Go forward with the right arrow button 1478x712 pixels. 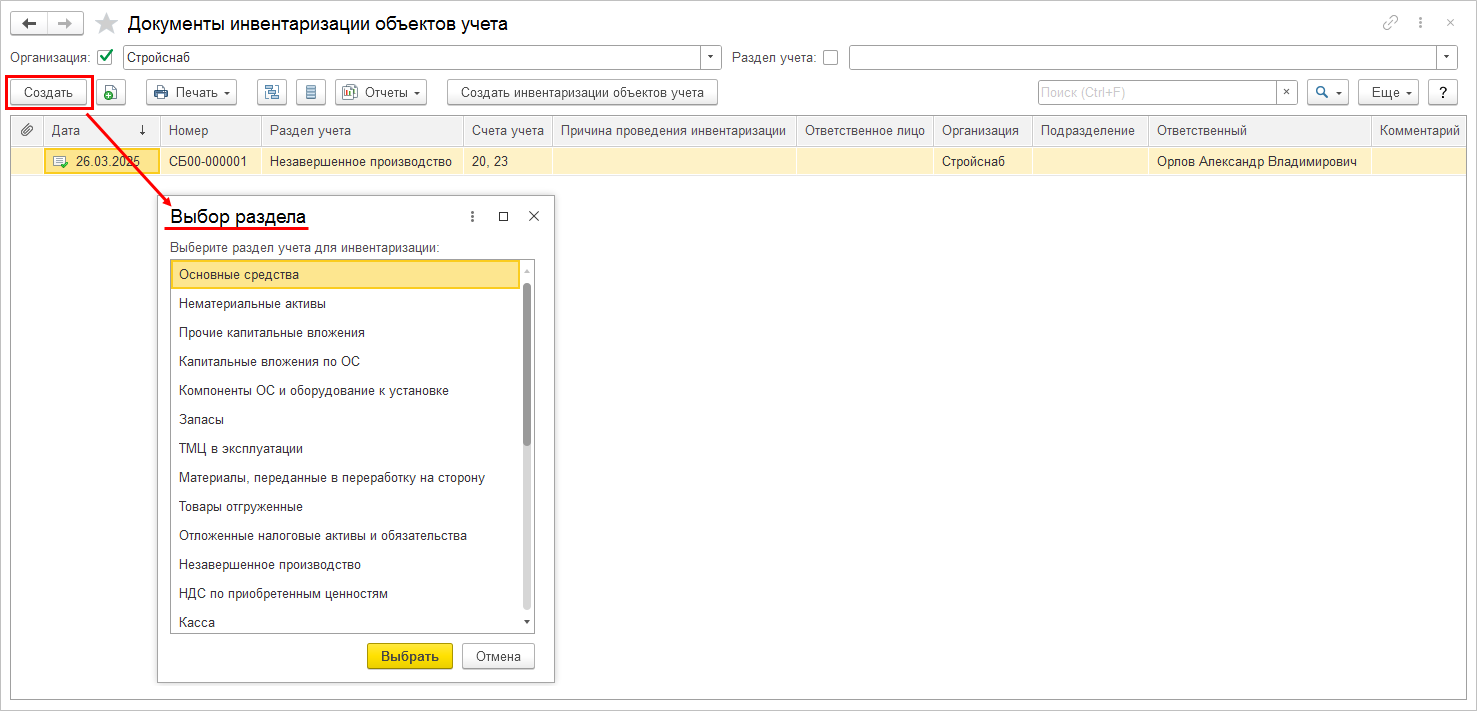point(65,23)
